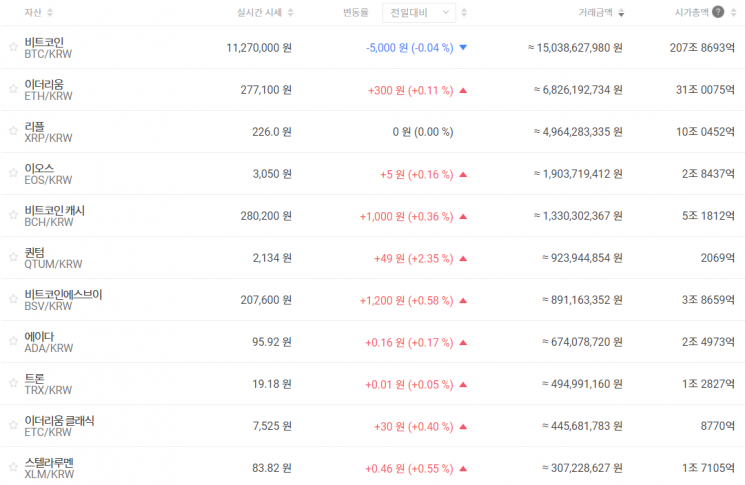Open the 비트코인에스브이 BSV/KRW asset

tap(63, 300)
